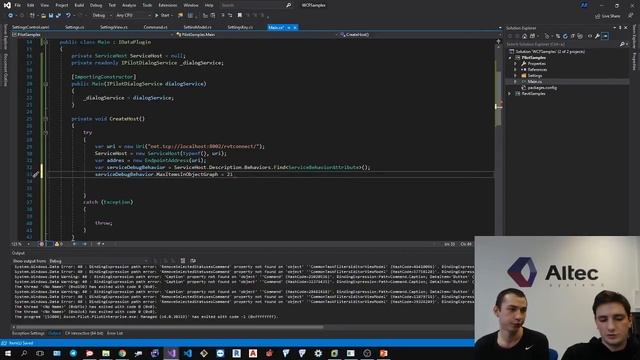Select Main.cs in Solution Explorer
This screenshot has height=360, width=640.
click(535, 82)
